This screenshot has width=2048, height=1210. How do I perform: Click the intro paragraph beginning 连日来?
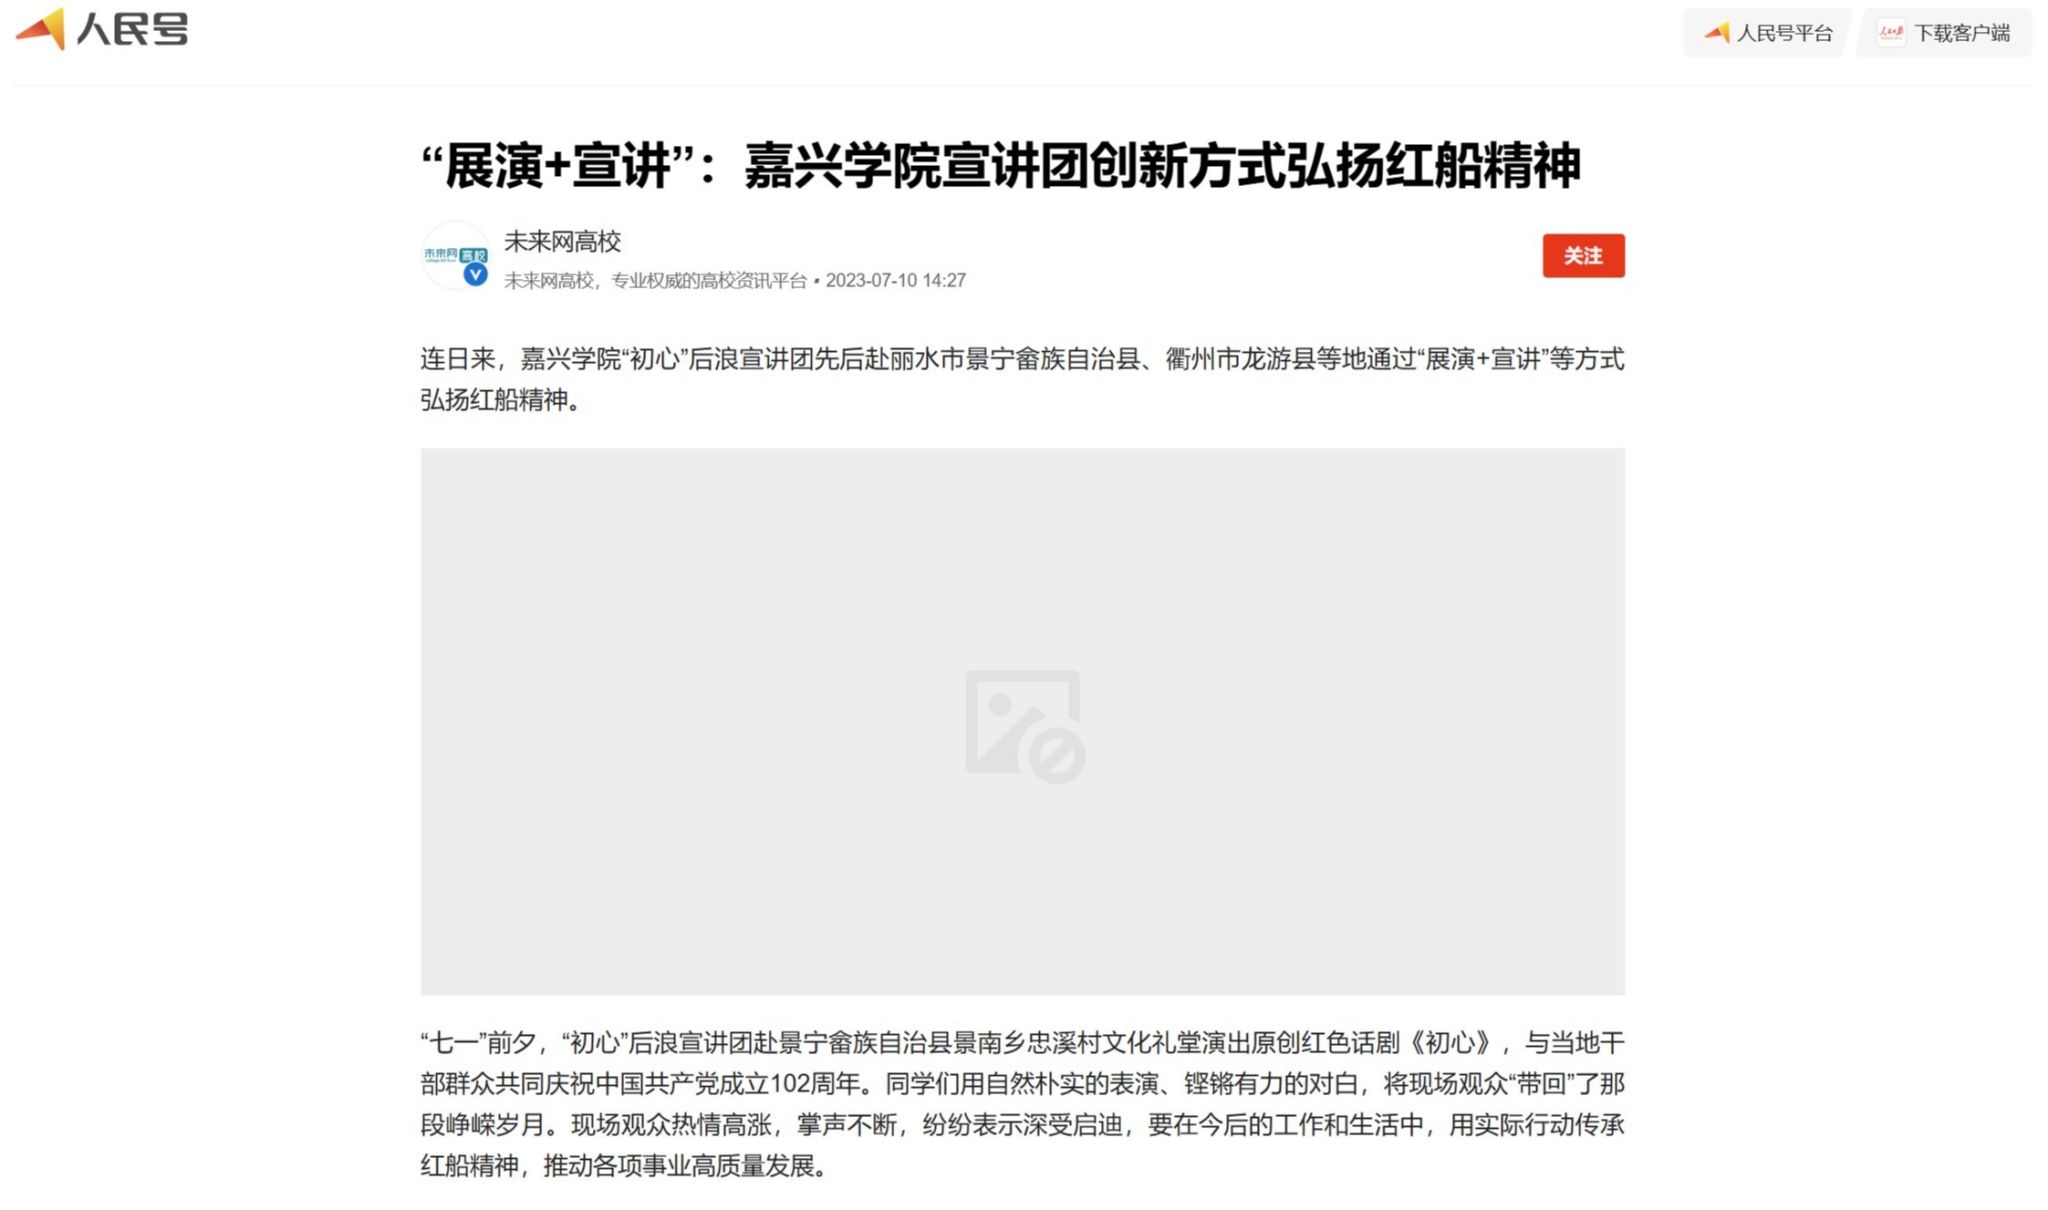coord(1022,379)
